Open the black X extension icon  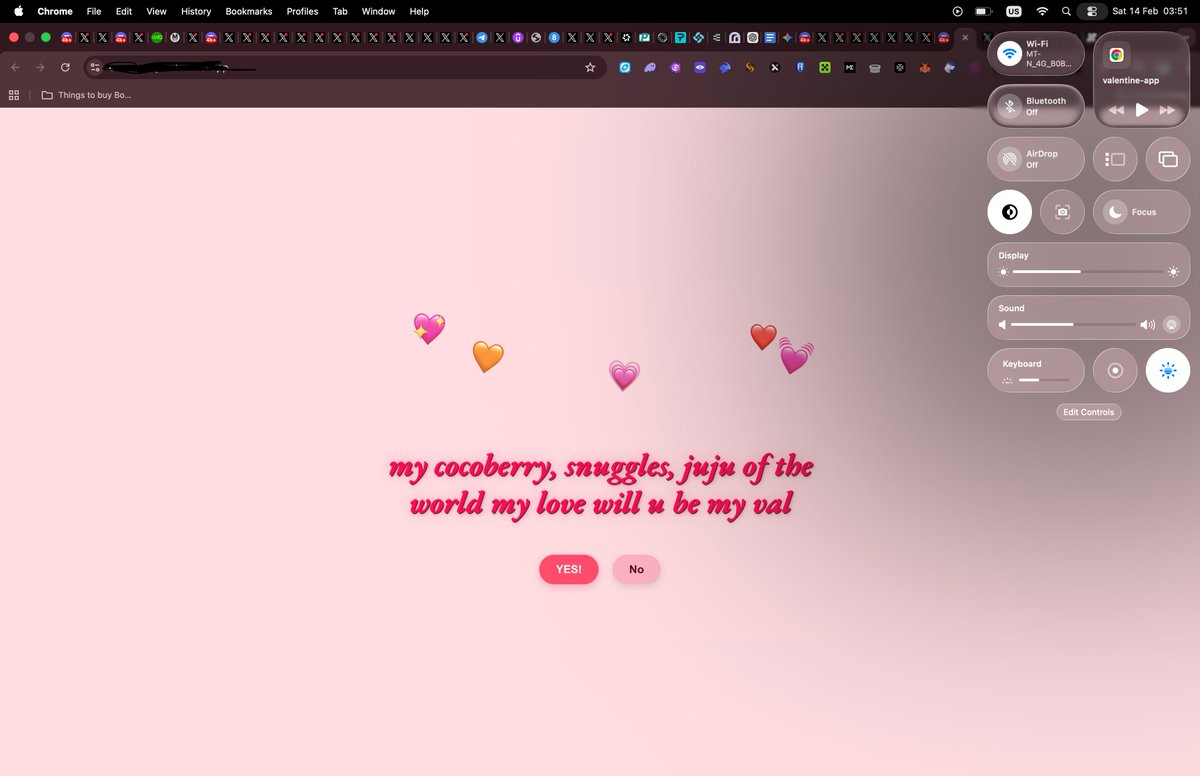pyautogui.click(x=775, y=67)
